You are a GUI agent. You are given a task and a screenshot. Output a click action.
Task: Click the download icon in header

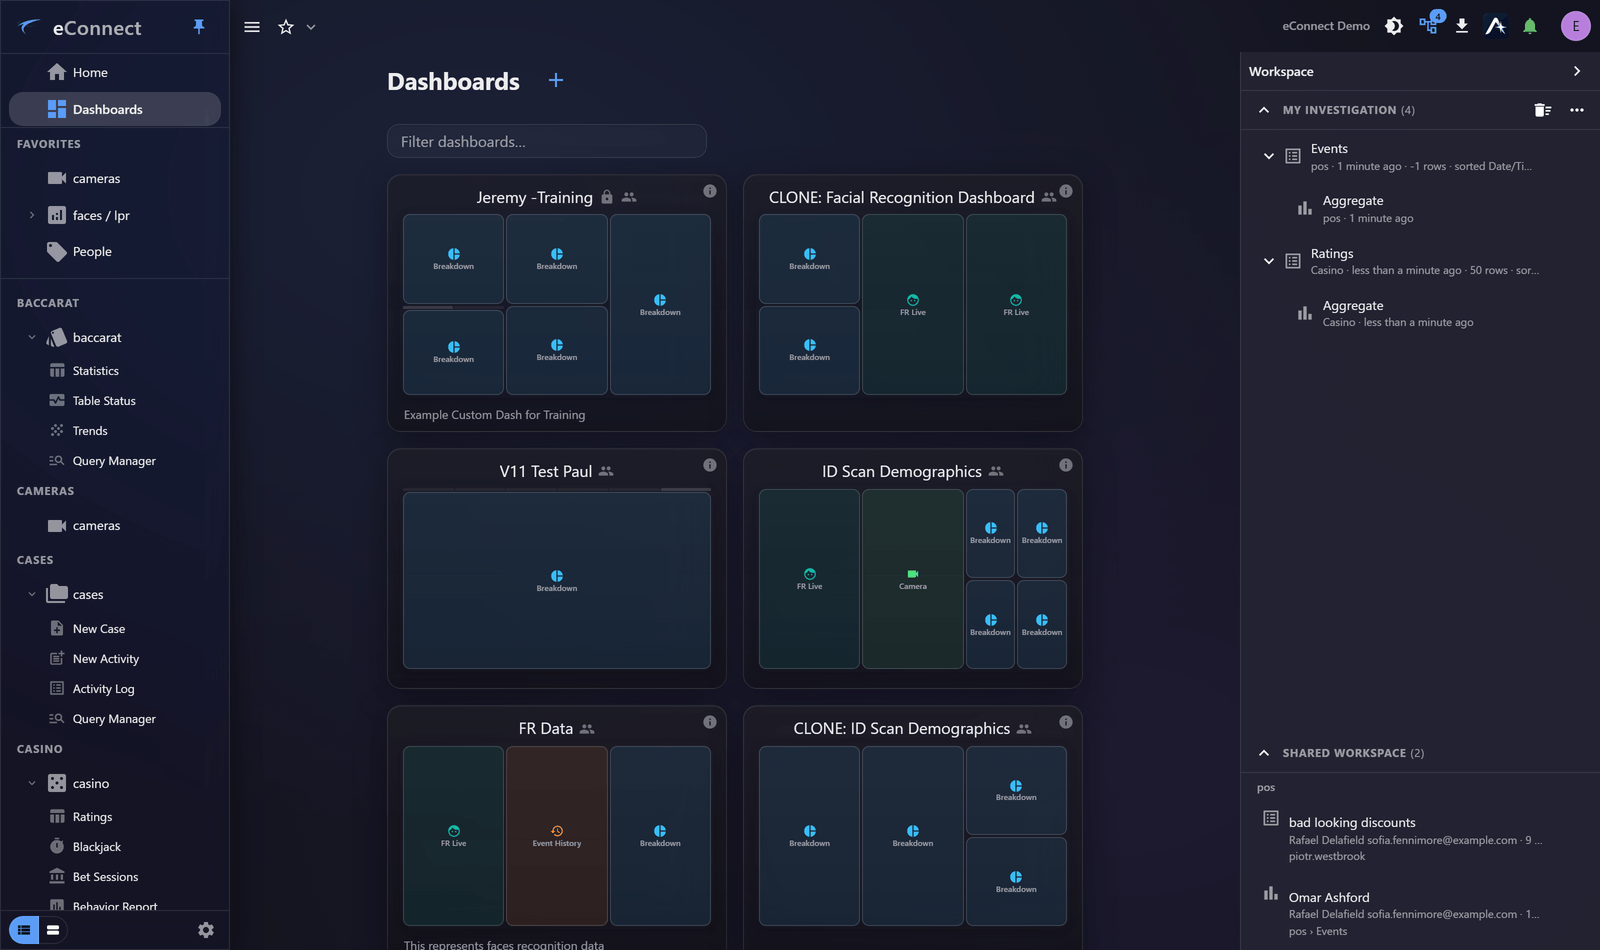[1462, 26]
